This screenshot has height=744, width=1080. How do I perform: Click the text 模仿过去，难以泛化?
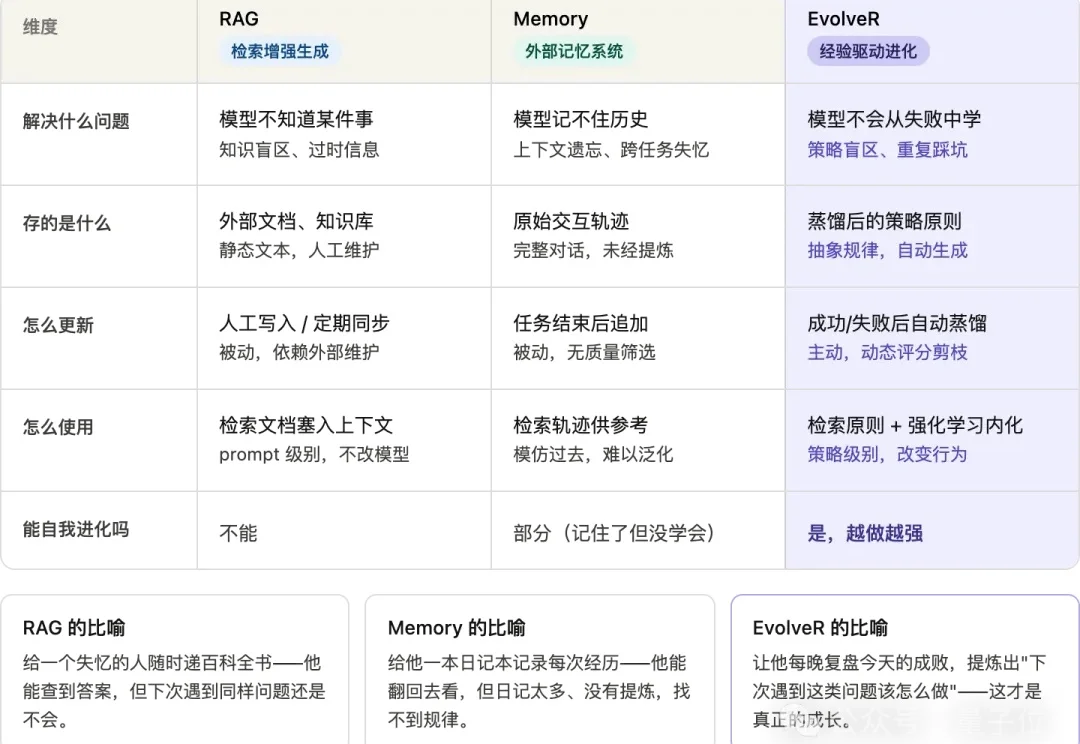pyautogui.click(x=593, y=454)
